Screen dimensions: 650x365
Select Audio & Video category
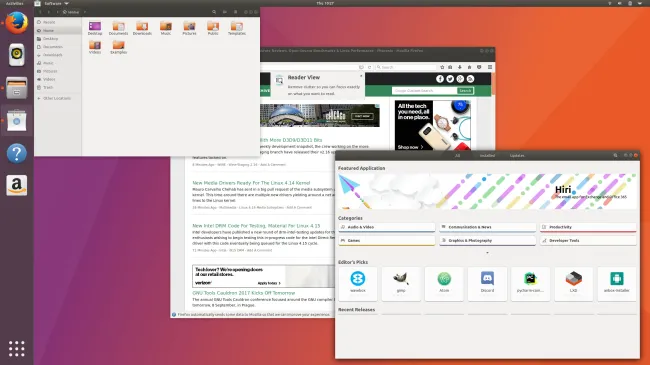click(387, 227)
